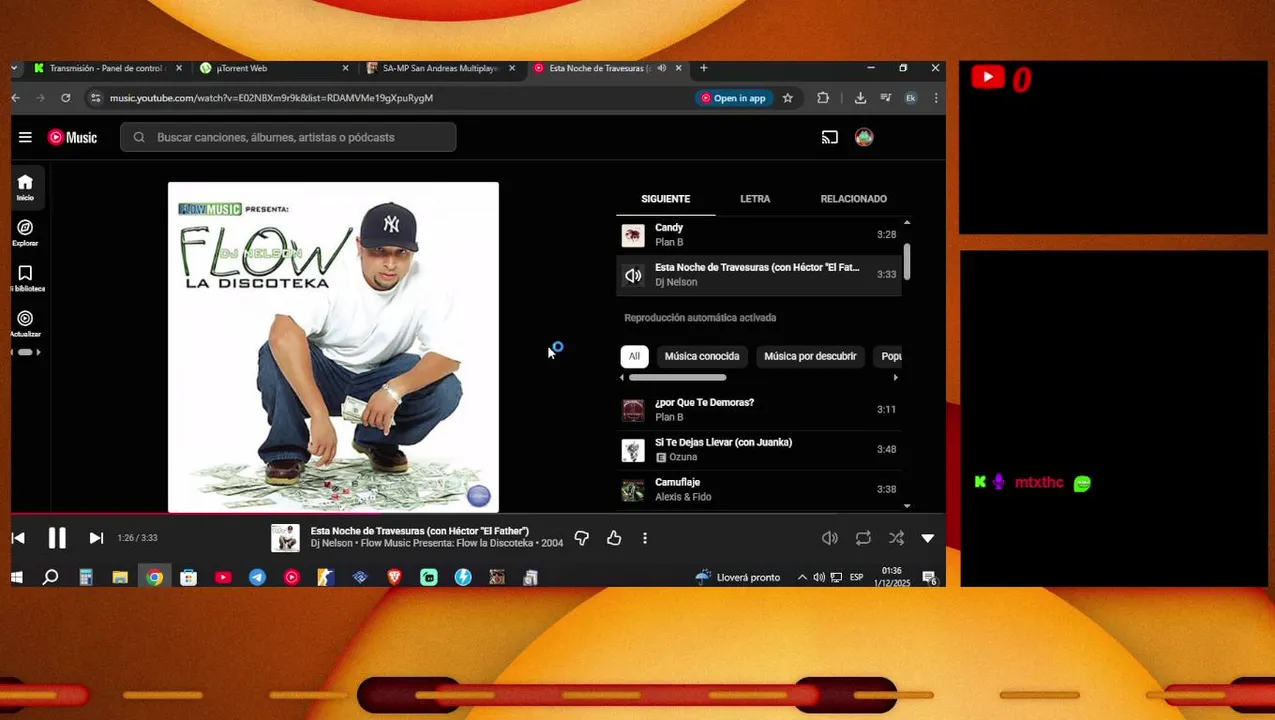The height and width of the screenshot is (720, 1275).
Task: Toggle repeat mode
Action: click(x=863, y=538)
